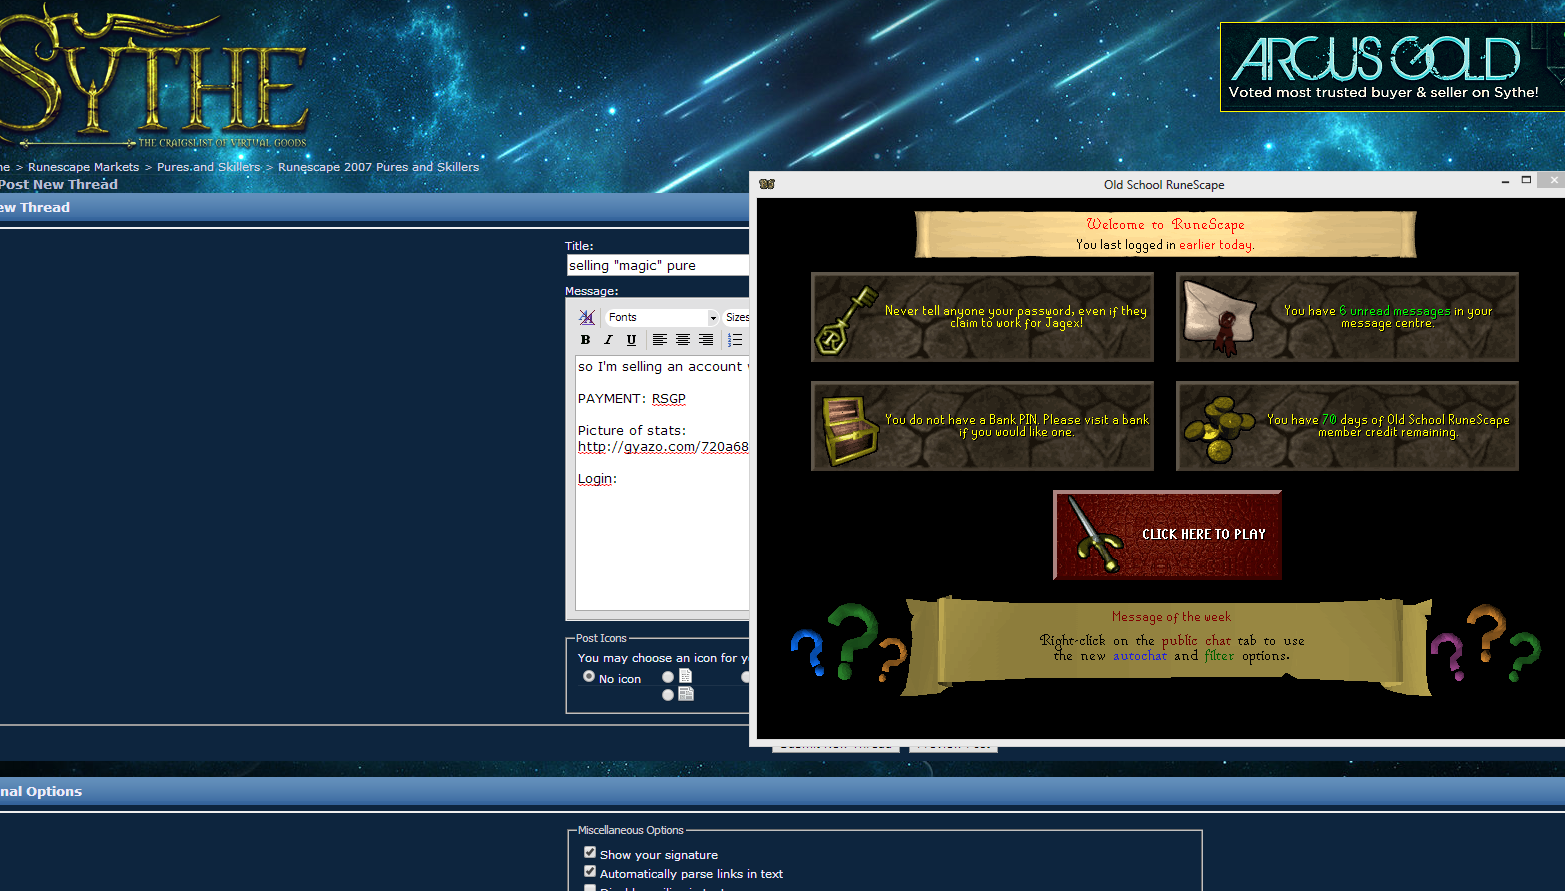This screenshot has height=891, width=1565.
Task: Toggle italic formatting in the message editor
Action: (x=608, y=340)
